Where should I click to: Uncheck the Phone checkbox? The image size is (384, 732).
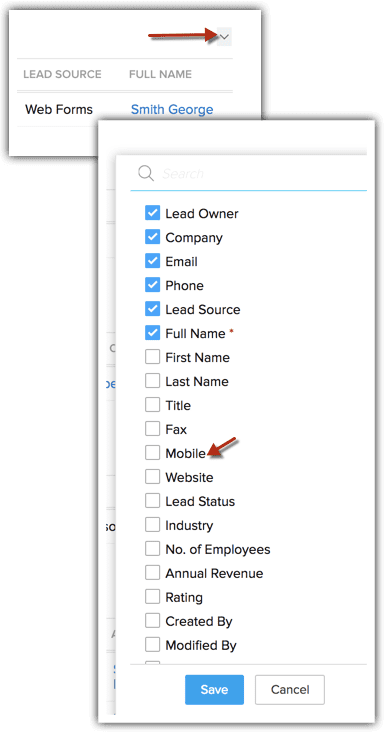tap(152, 285)
